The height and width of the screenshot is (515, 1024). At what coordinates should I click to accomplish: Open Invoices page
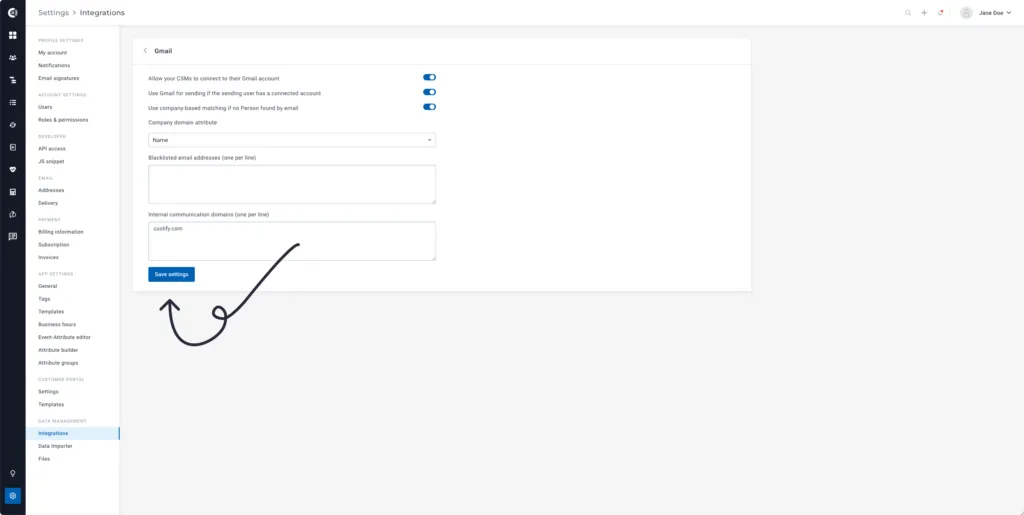point(48,257)
